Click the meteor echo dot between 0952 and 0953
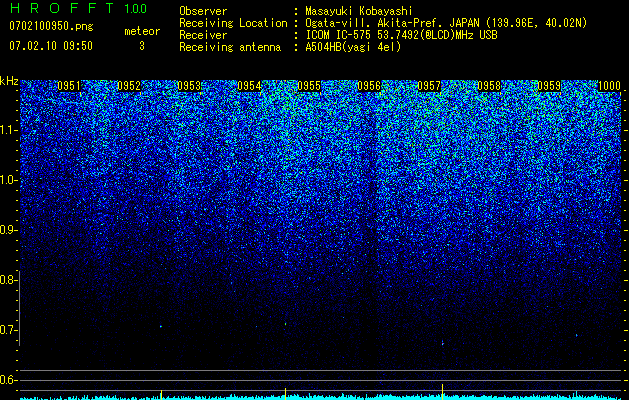This screenshot has height=400, width=629. pyautogui.click(x=161, y=326)
